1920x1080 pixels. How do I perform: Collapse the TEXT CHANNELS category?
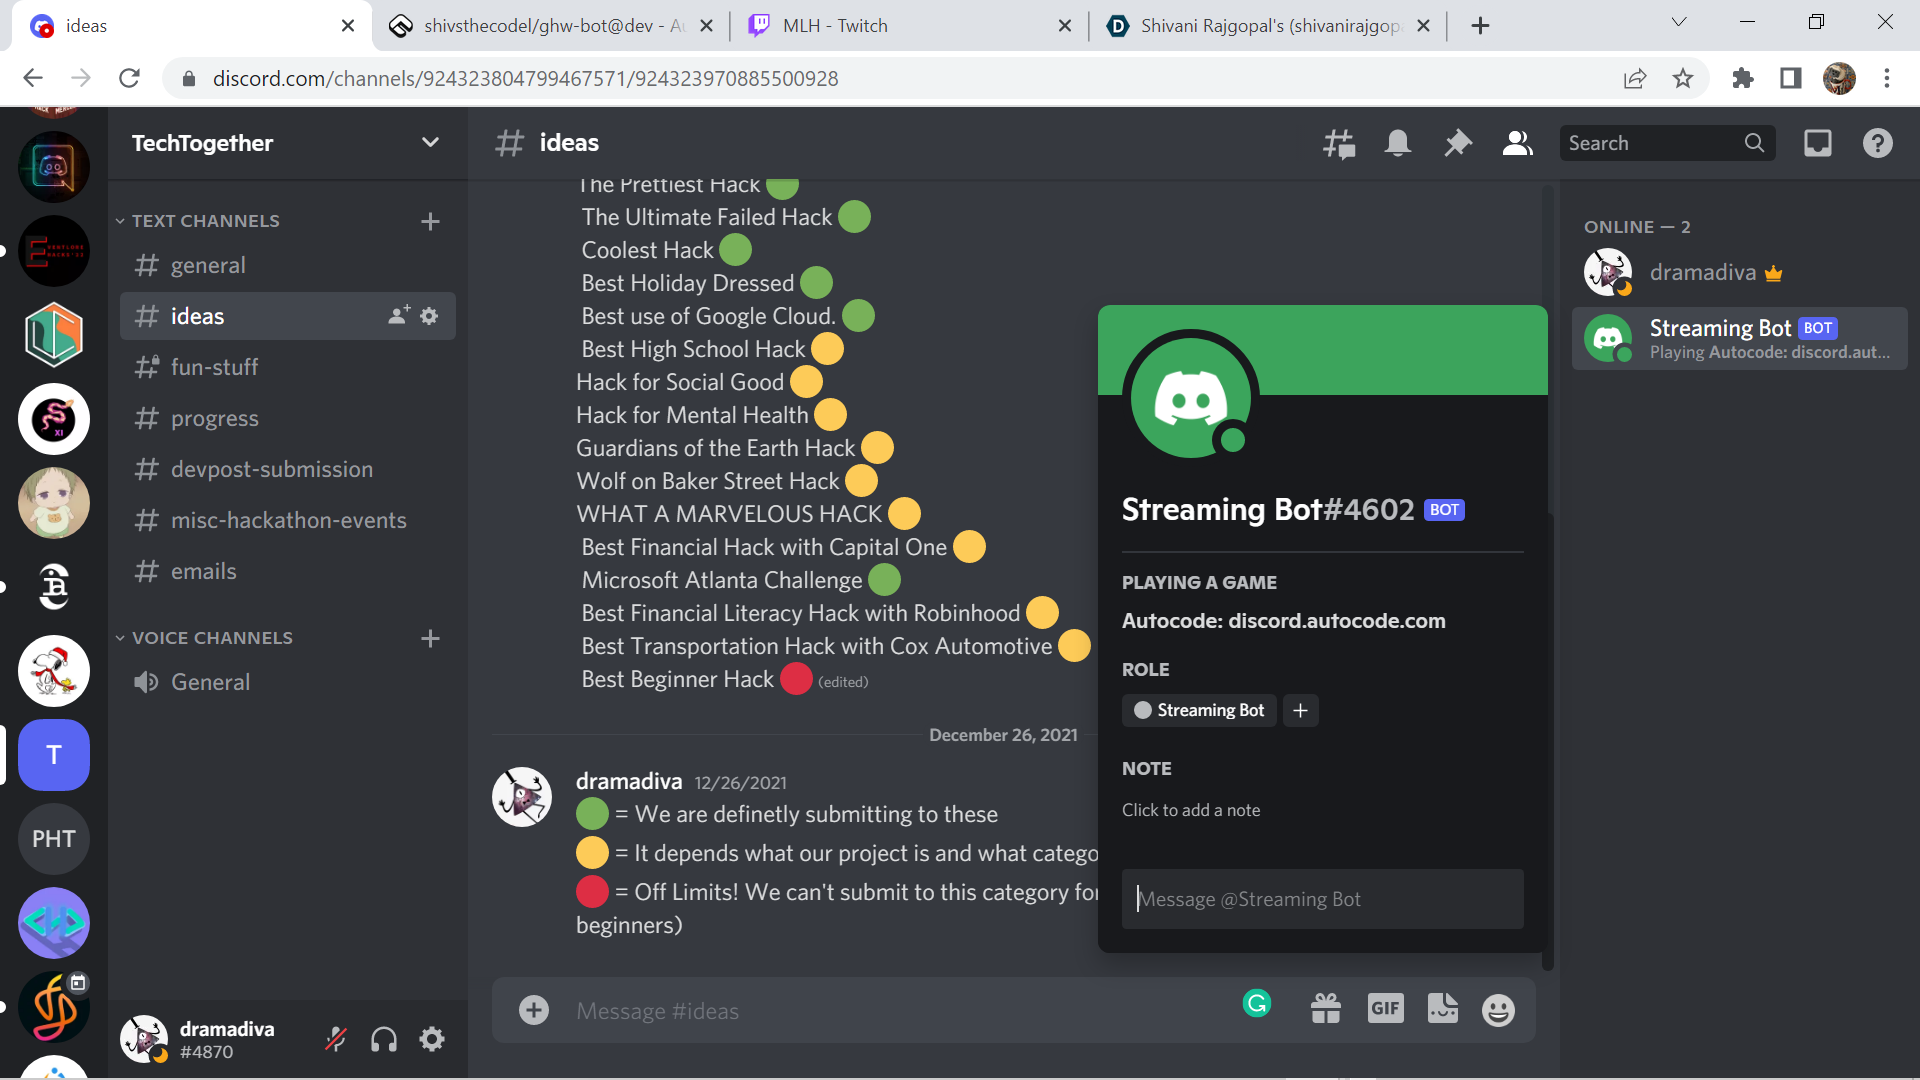[205, 221]
